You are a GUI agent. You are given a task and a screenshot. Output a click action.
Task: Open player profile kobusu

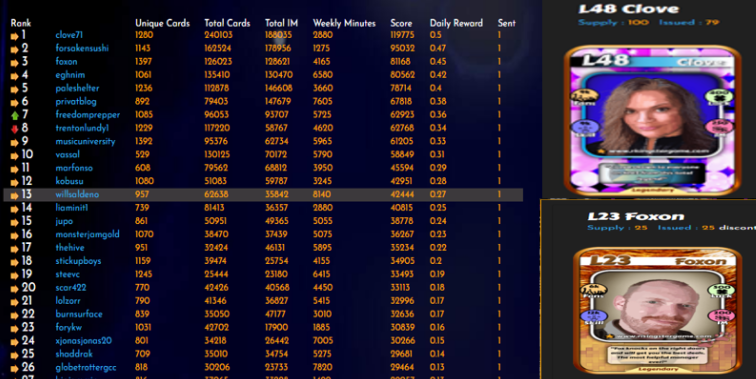pyautogui.click(x=69, y=181)
